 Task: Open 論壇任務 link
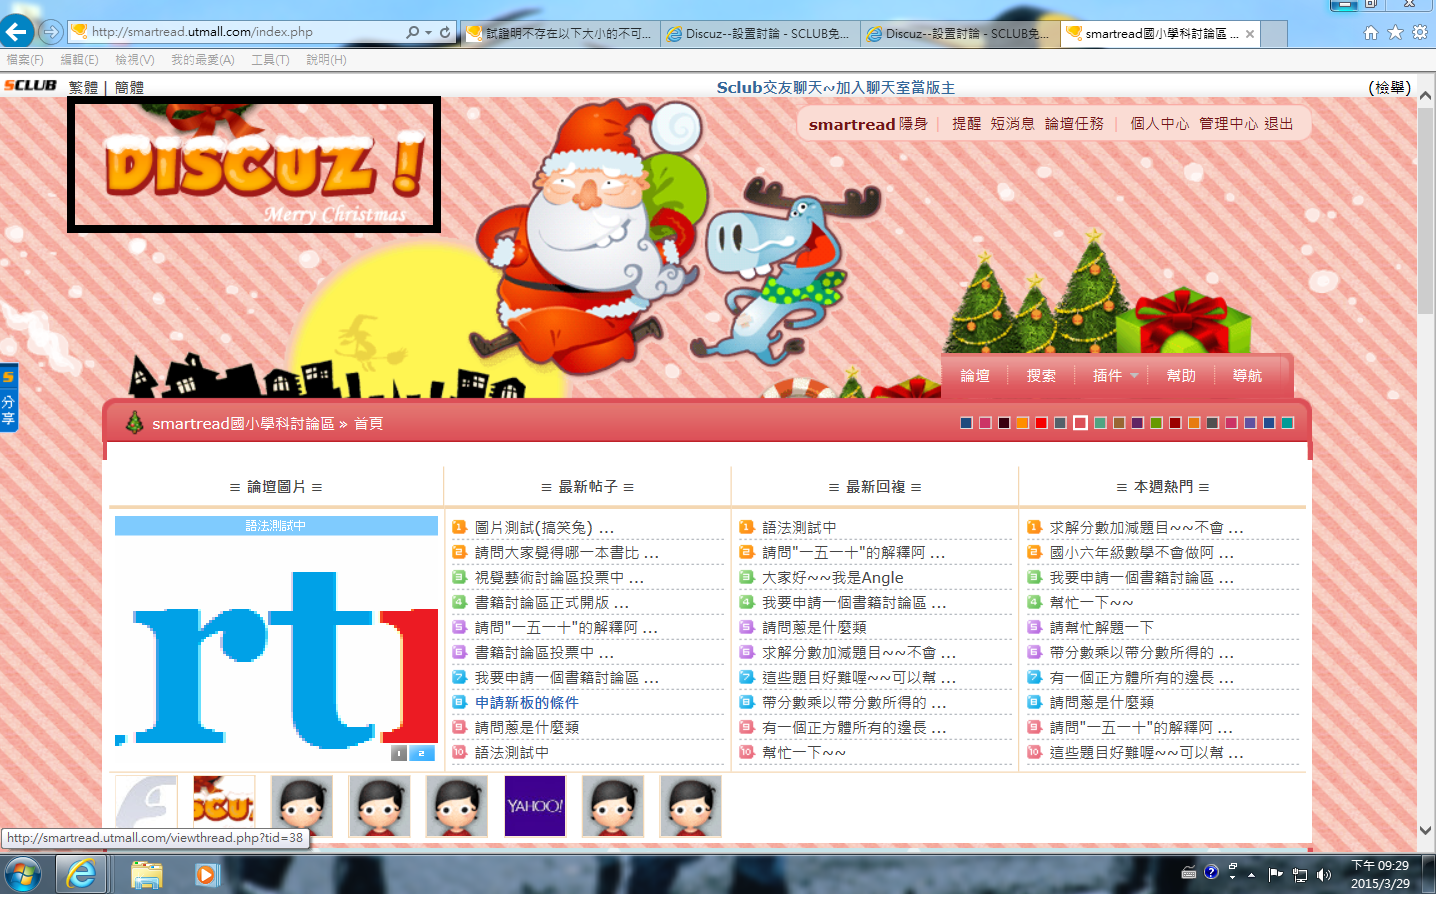click(x=1074, y=124)
